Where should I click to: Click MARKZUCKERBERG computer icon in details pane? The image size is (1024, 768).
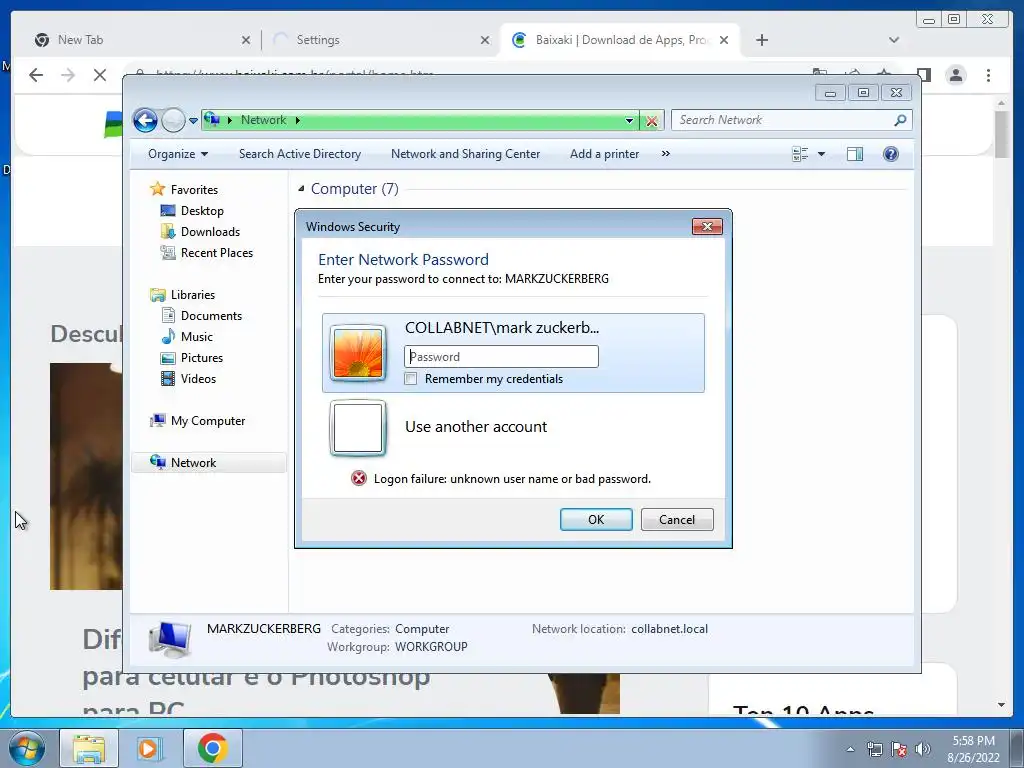170,638
